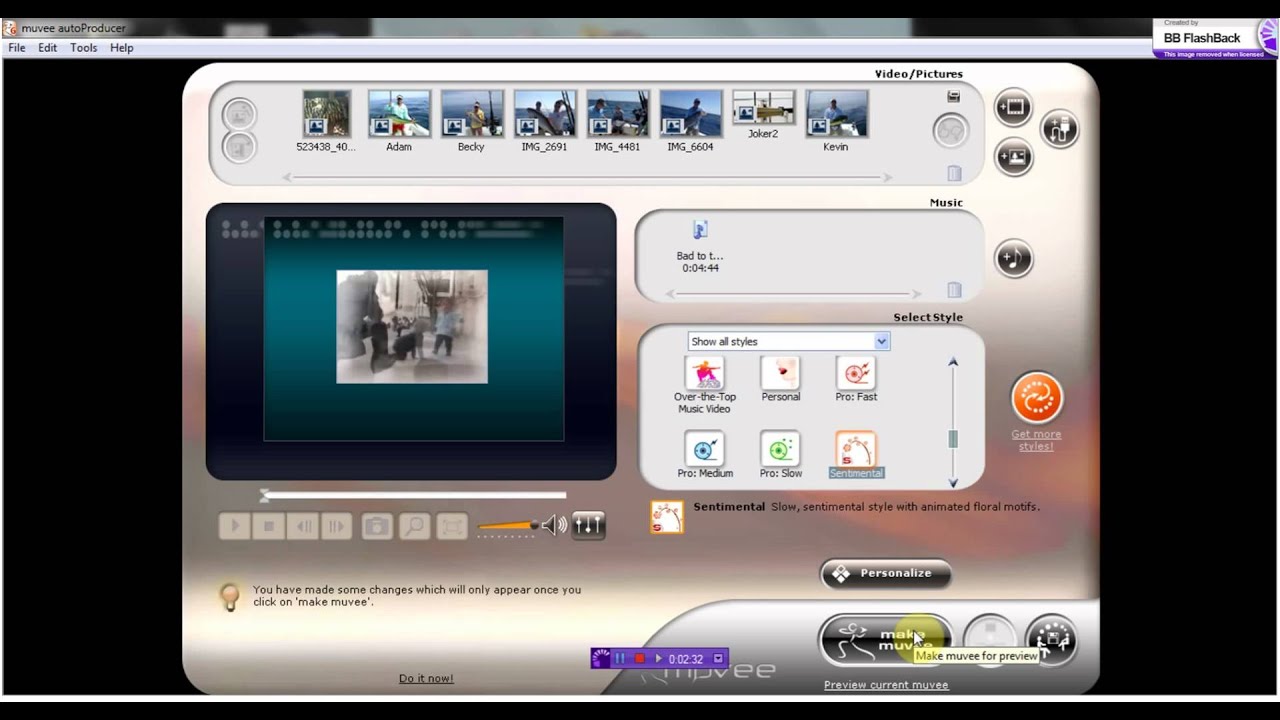
Task: Click the Stop button under preview
Action: pos(269,526)
